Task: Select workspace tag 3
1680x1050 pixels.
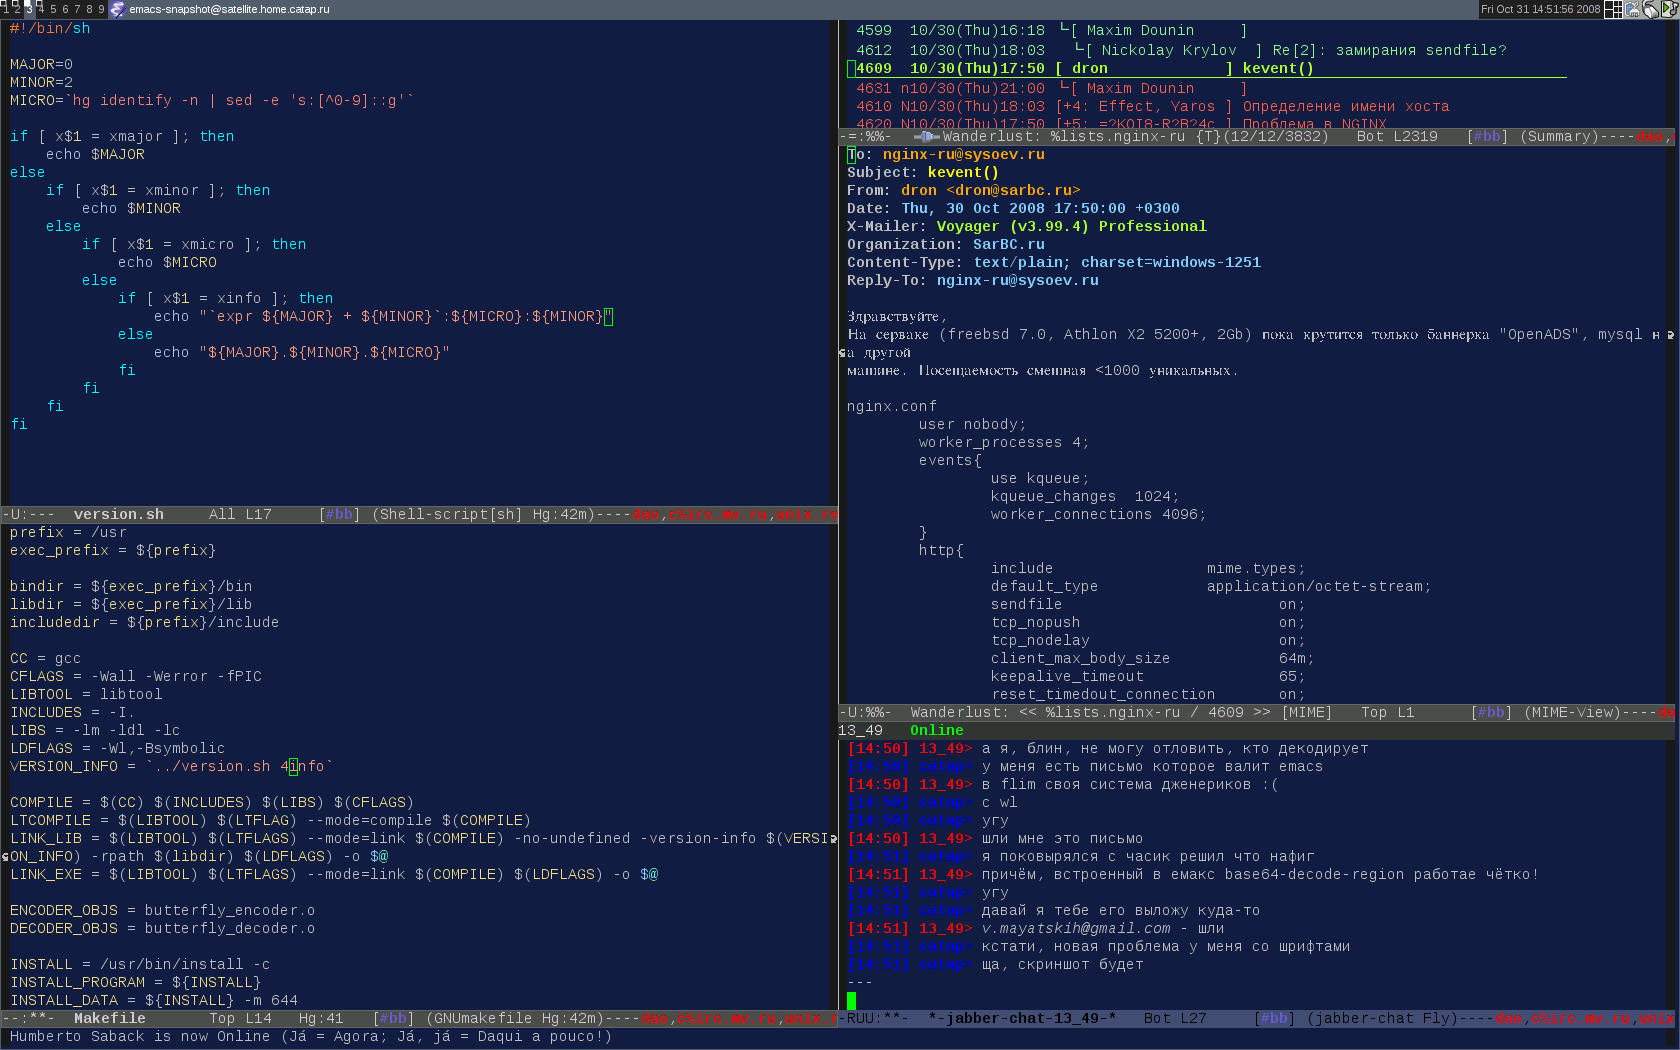Action: 29,9
